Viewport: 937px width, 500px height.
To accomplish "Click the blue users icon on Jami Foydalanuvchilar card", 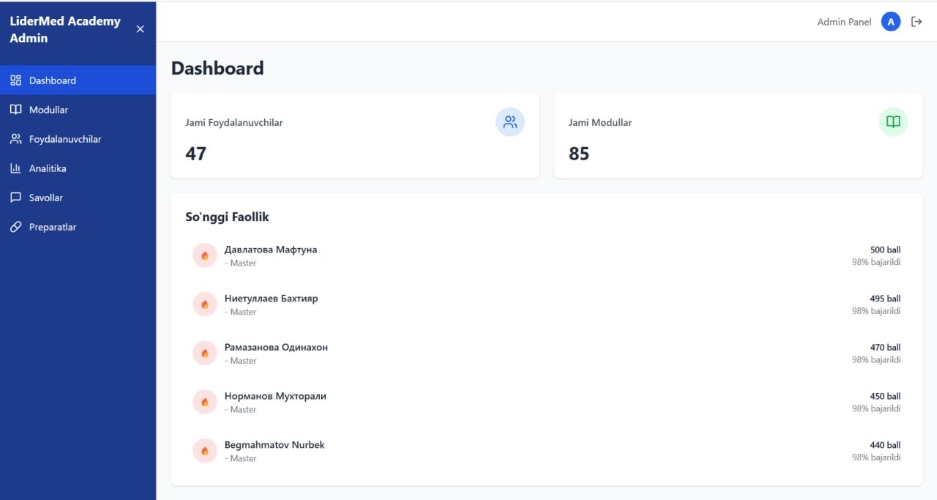I will click(x=510, y=122).
